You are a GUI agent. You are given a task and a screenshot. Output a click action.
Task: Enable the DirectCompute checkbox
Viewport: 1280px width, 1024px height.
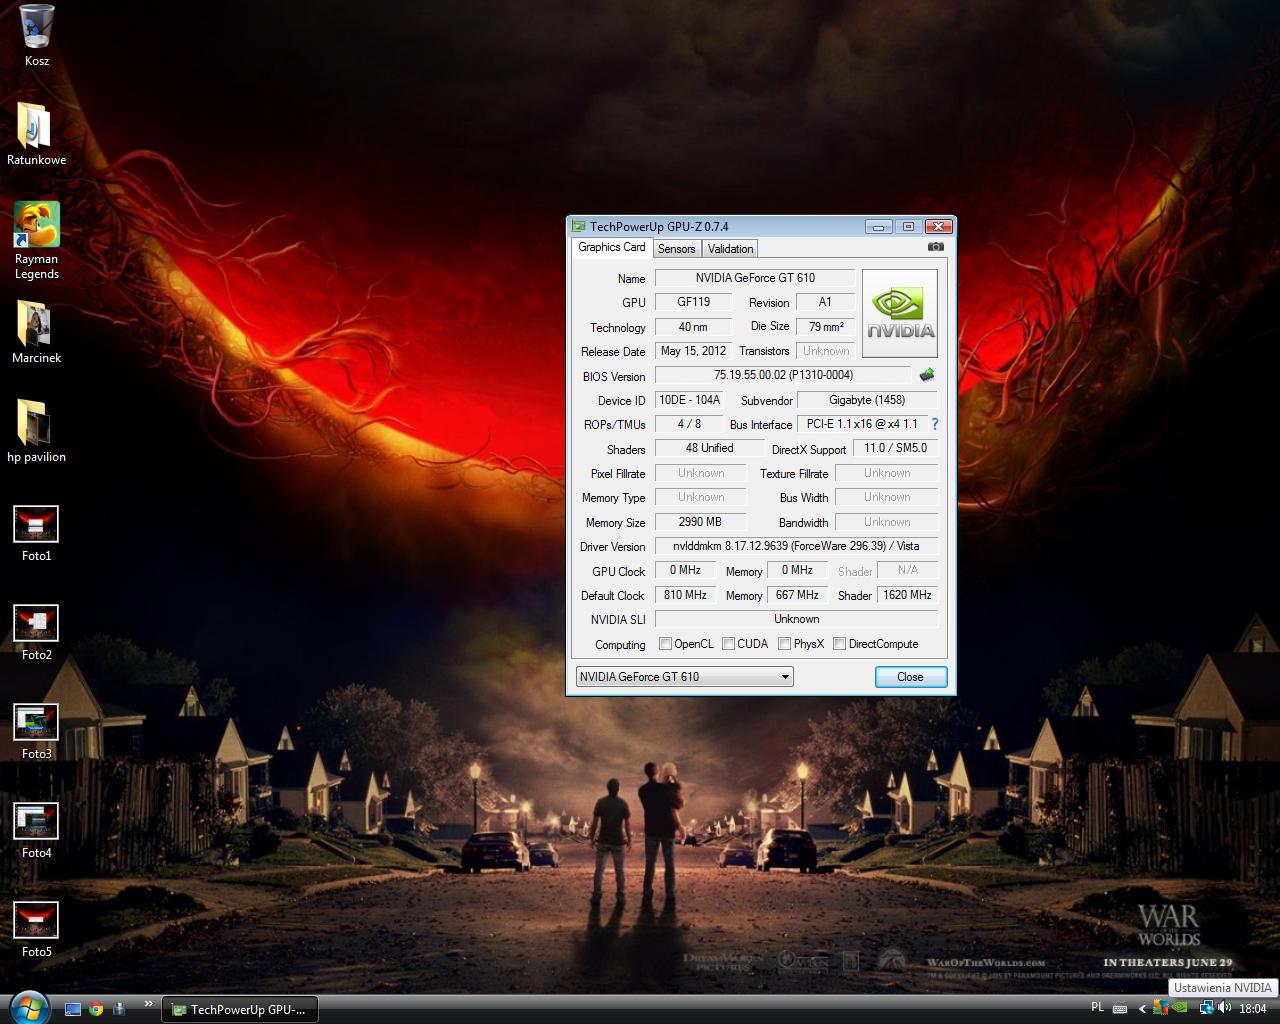[840, 644]
